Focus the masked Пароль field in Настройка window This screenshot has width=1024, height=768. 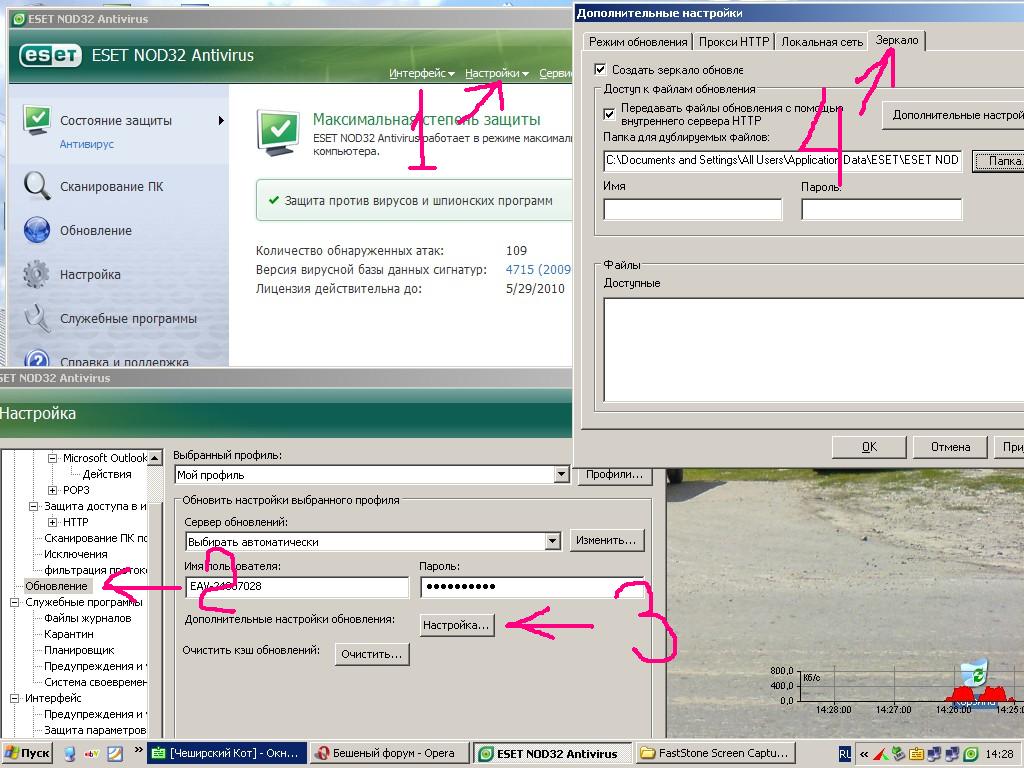pyautogui.click(x=532, y=587)
